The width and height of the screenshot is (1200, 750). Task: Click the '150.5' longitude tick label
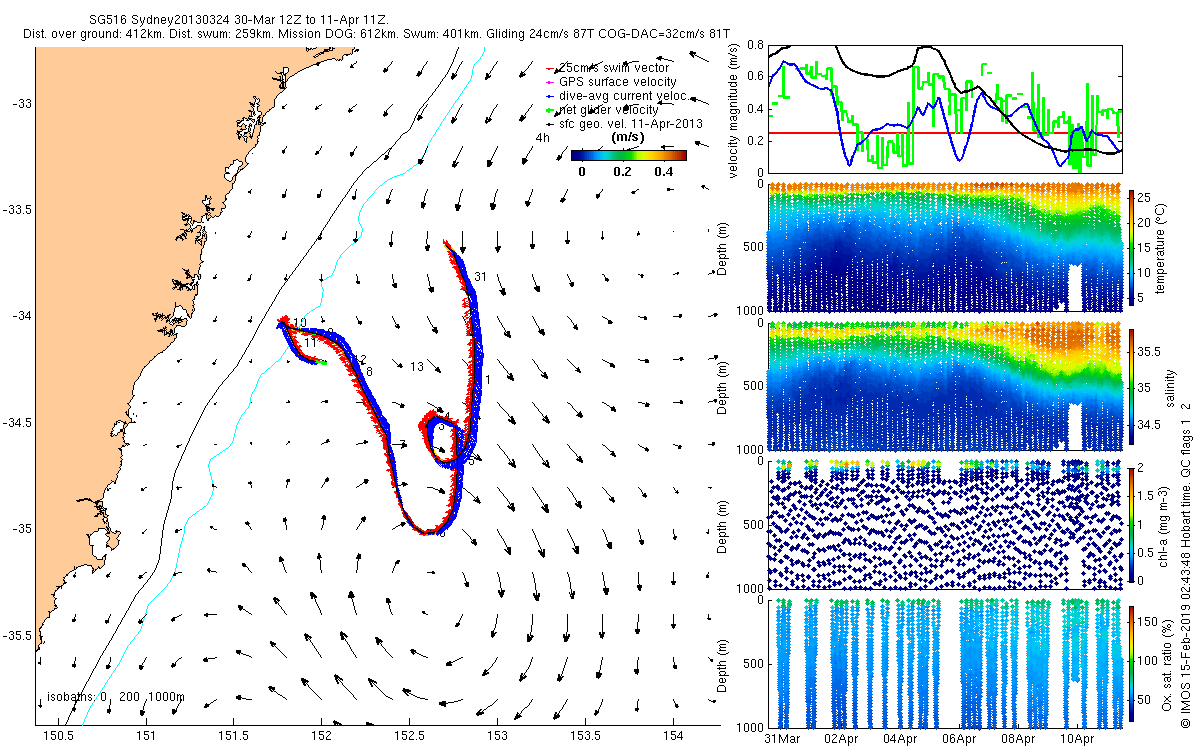(58, 736)
